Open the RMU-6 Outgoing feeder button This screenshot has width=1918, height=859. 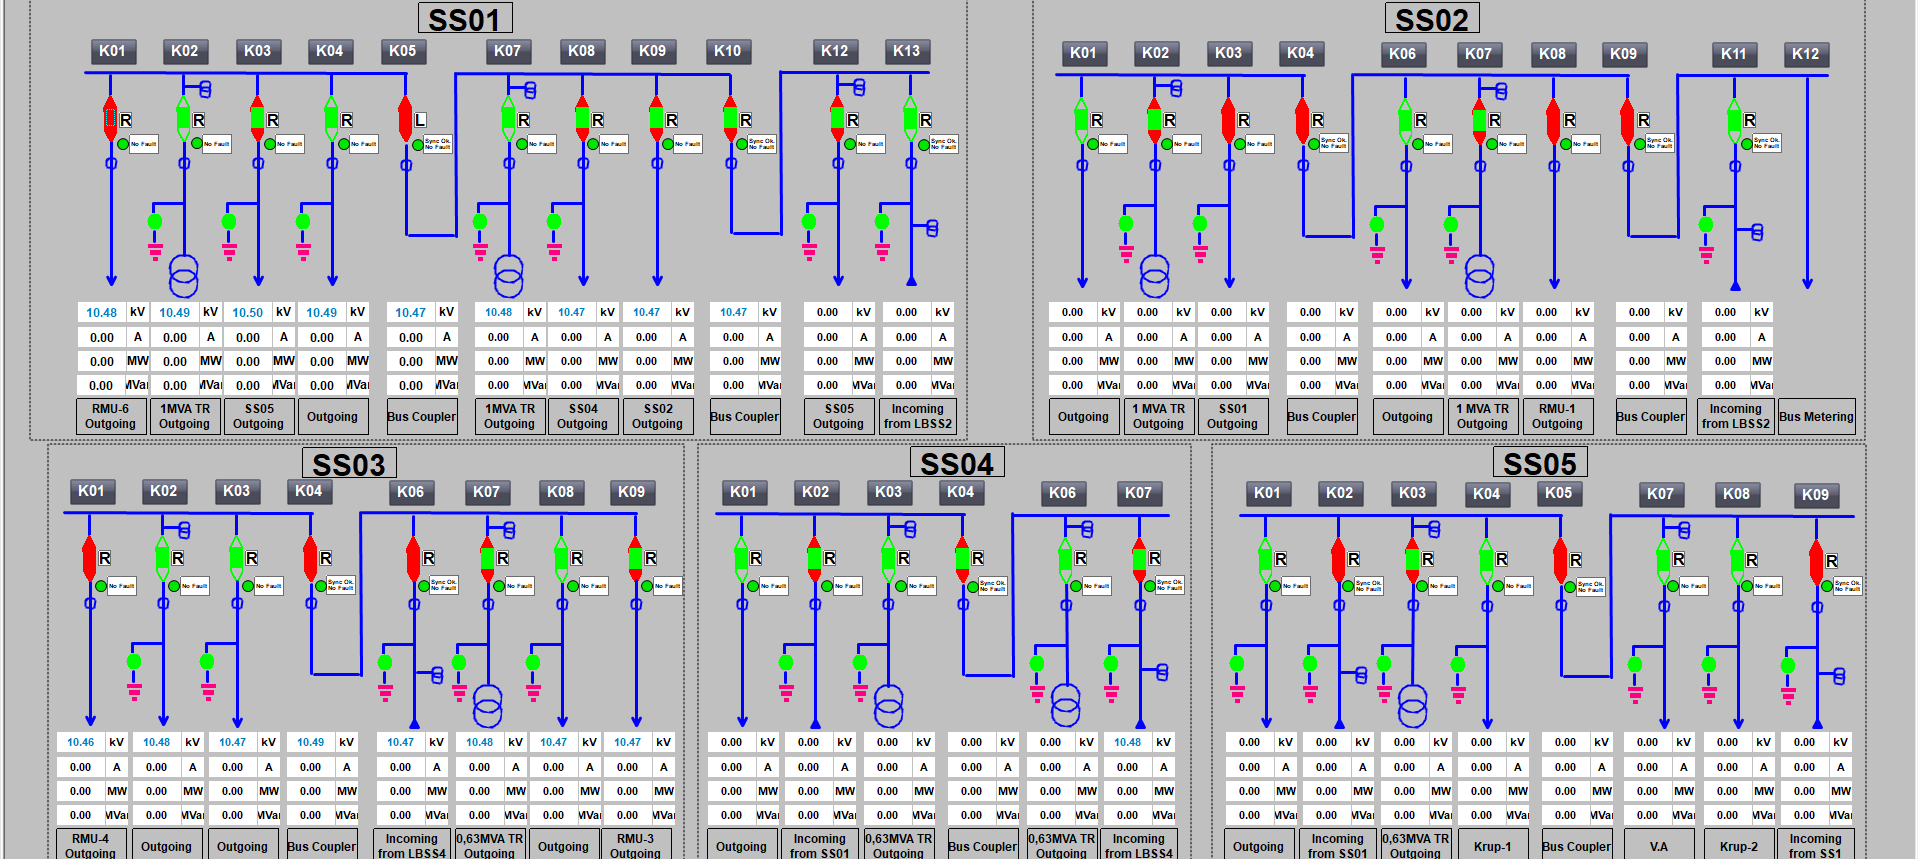[x=110, y=416]
